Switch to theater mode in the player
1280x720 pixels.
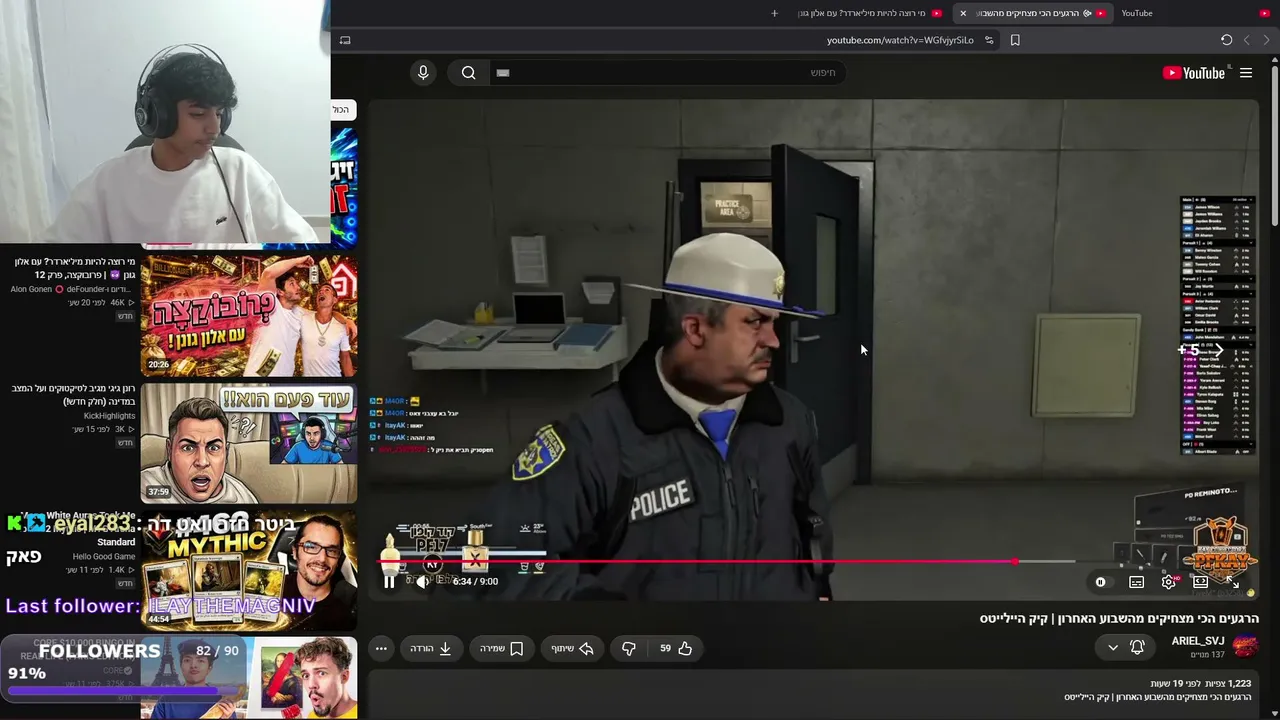point(1200,582)
